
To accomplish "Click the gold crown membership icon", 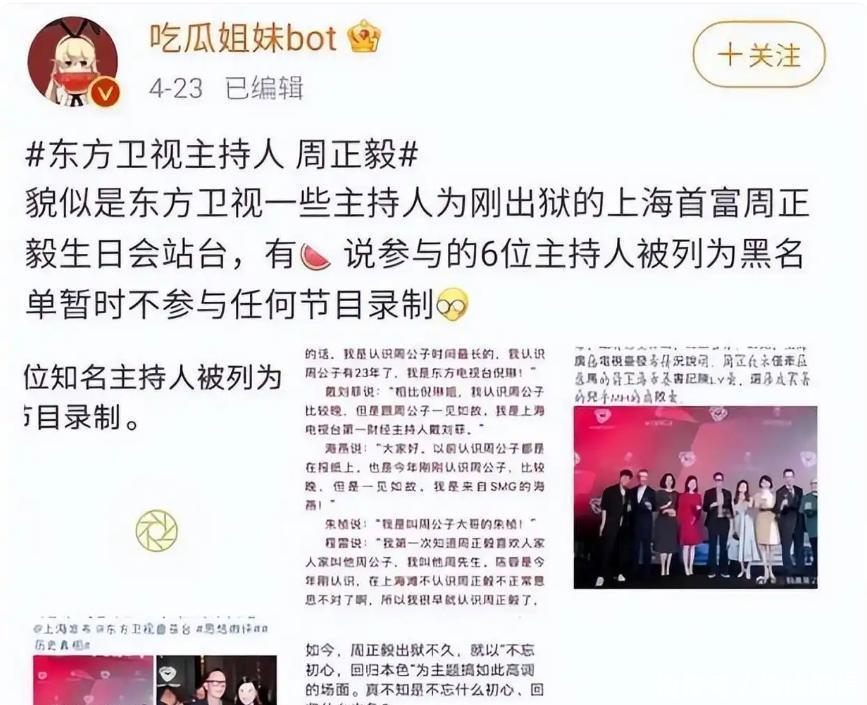I will [364, 36].
